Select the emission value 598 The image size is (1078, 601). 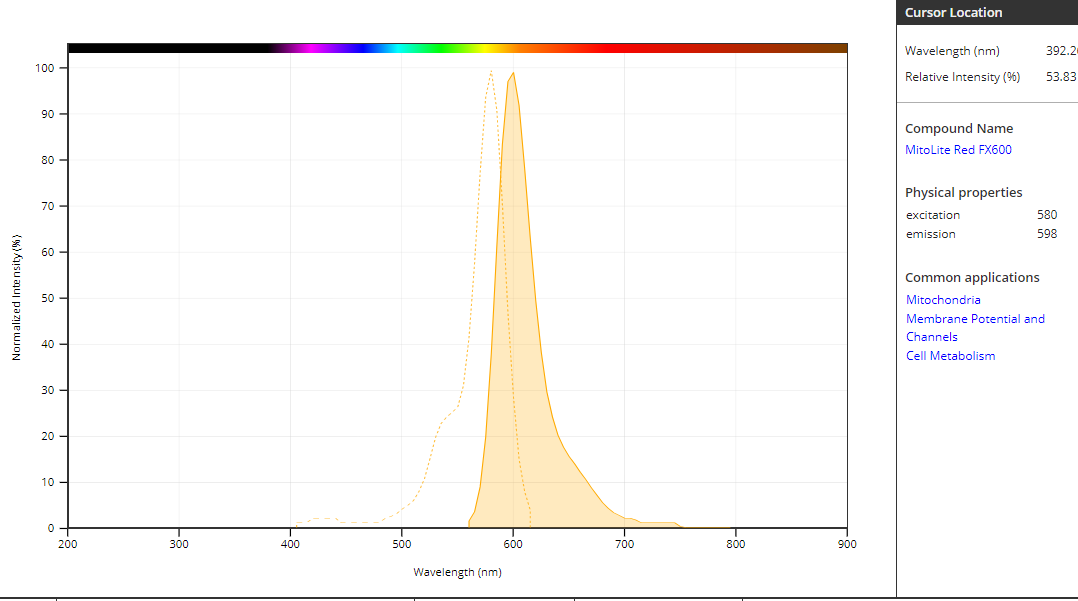pos(1046,234)
